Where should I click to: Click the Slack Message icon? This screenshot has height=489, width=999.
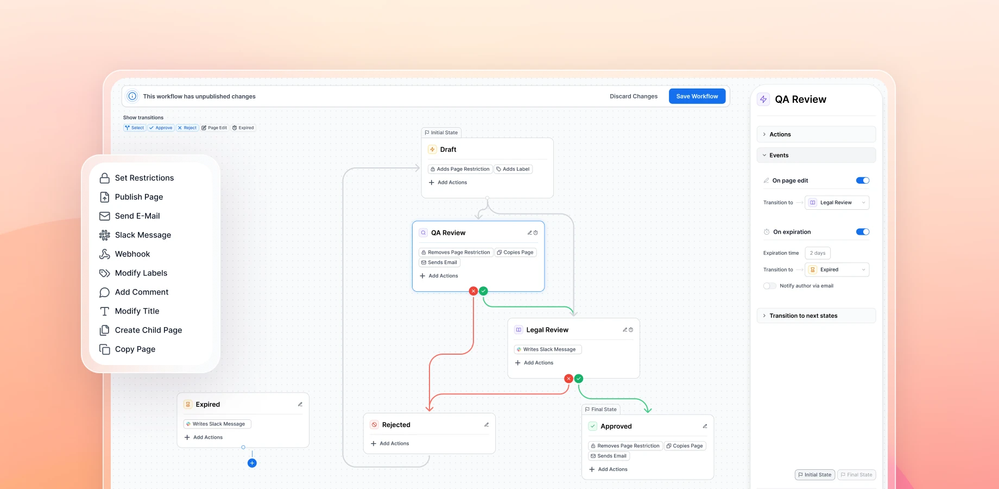104,235
